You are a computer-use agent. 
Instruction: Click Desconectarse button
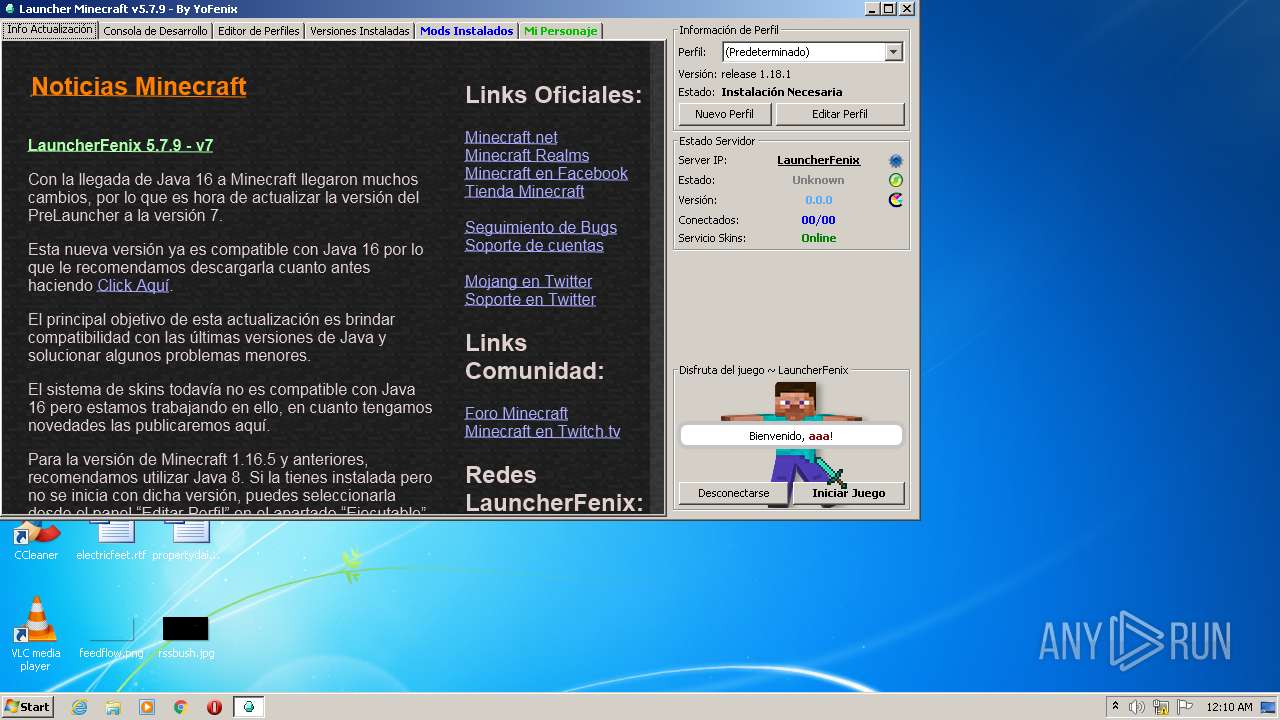coord(734,493)
